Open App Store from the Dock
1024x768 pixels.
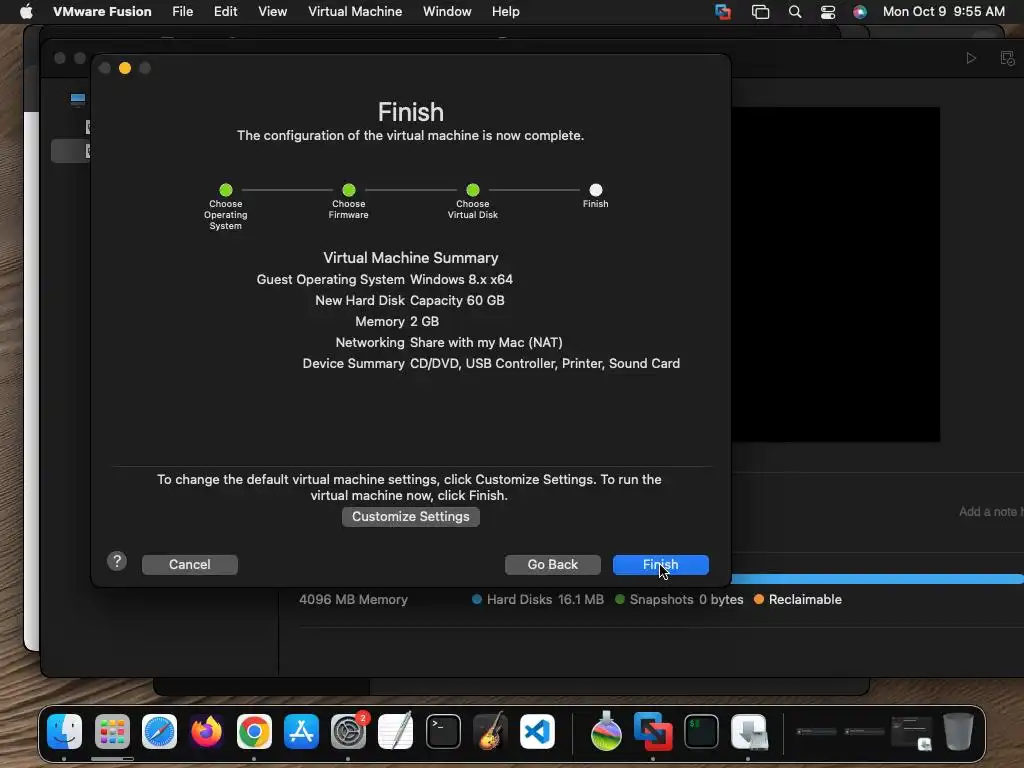(301, 731)
